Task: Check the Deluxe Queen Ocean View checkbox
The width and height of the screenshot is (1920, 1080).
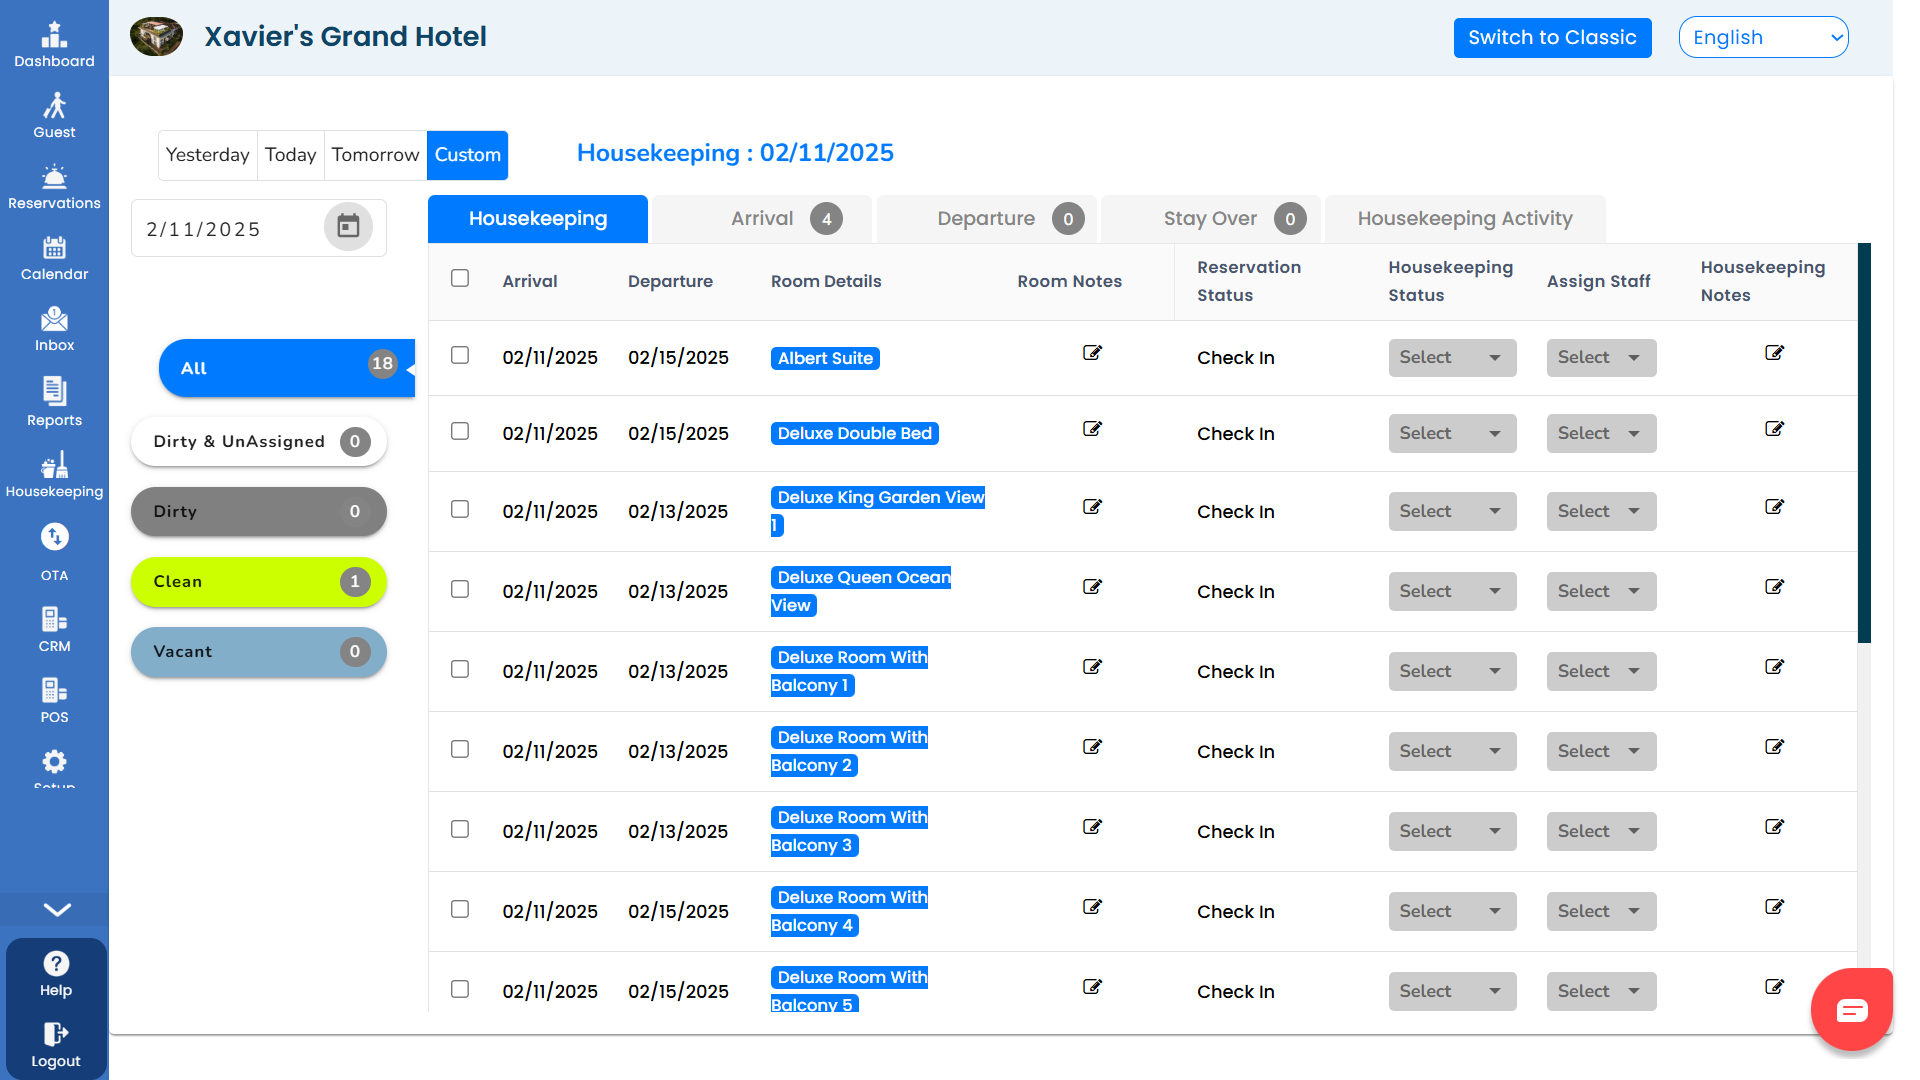Action: click(x=460, y=589)
